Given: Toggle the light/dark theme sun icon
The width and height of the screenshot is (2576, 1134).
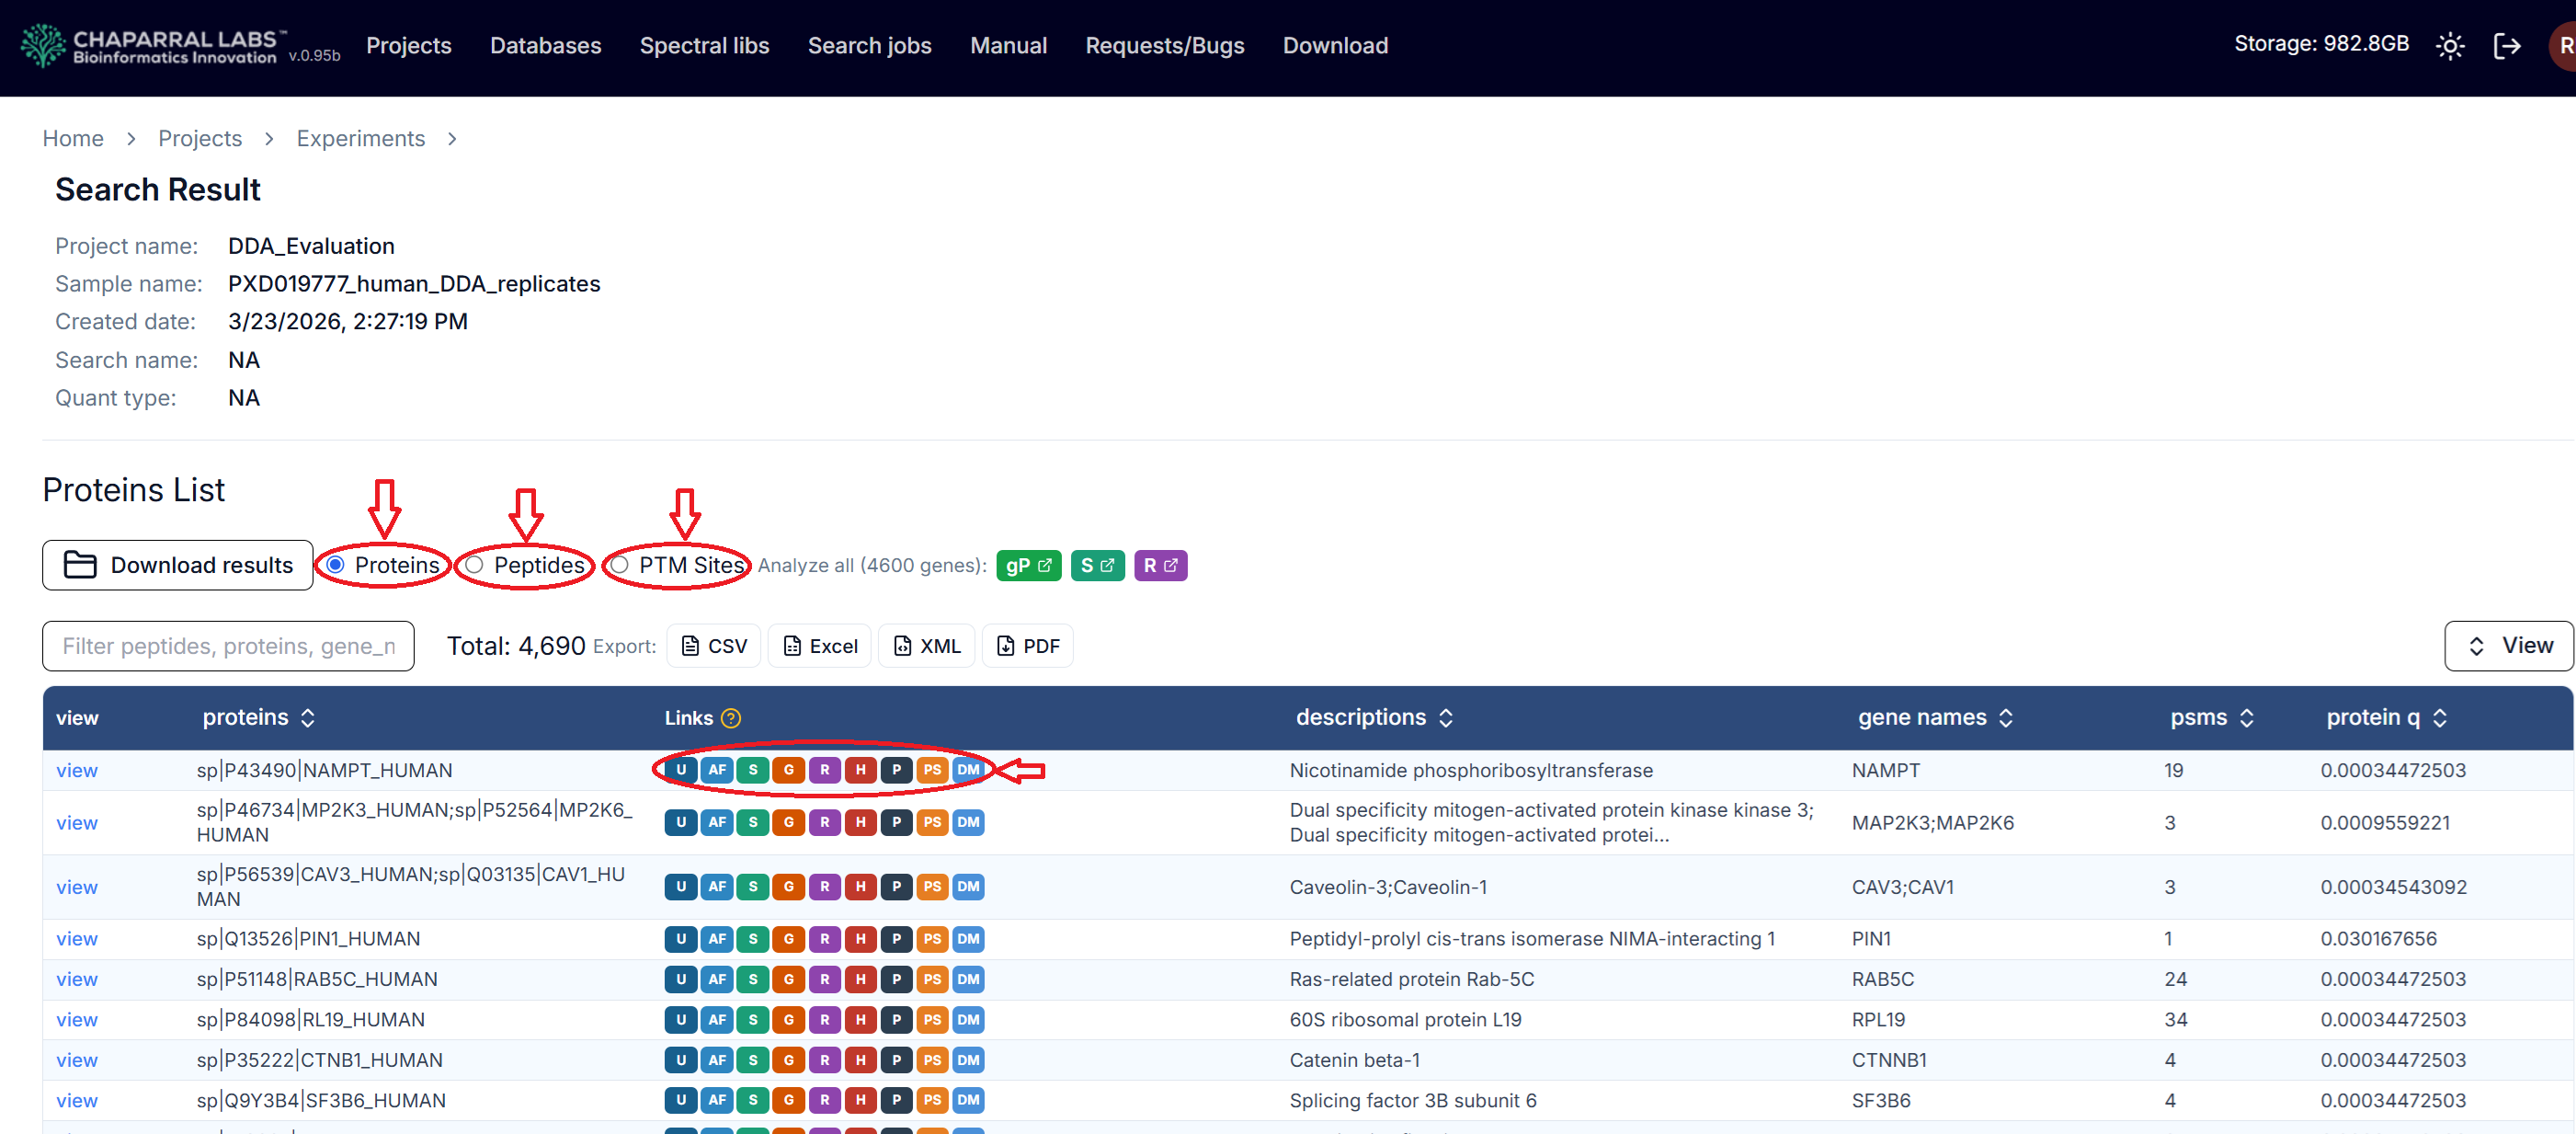Looking at the screenshot, I should click(2449, 46).
